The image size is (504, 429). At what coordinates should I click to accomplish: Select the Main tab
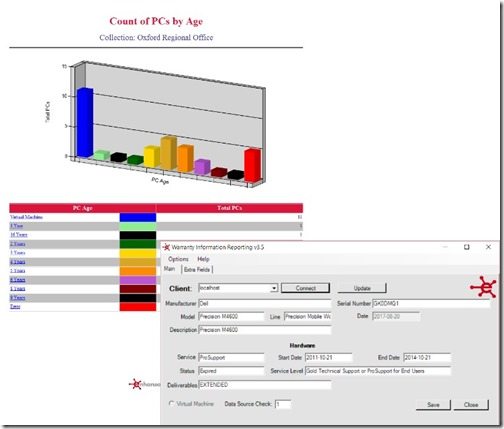pyautogui.click(x=169, y=269)
